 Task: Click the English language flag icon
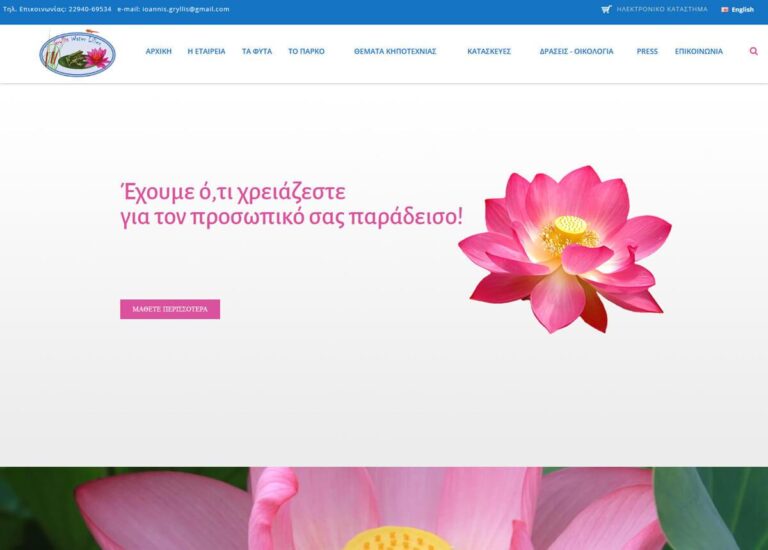(x=725, y=10)
